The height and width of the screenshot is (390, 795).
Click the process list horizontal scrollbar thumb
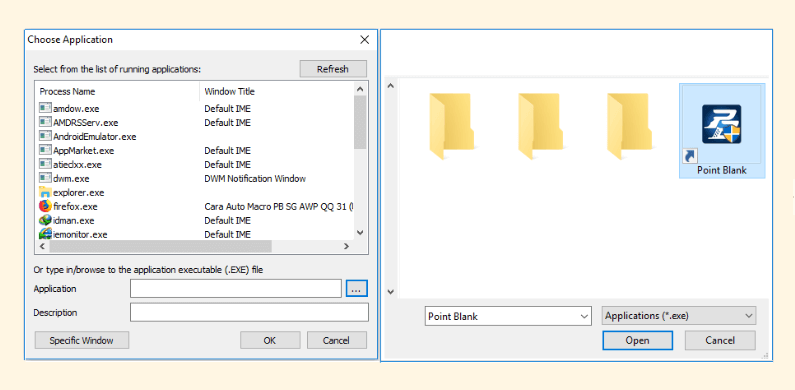pos(160,246)
